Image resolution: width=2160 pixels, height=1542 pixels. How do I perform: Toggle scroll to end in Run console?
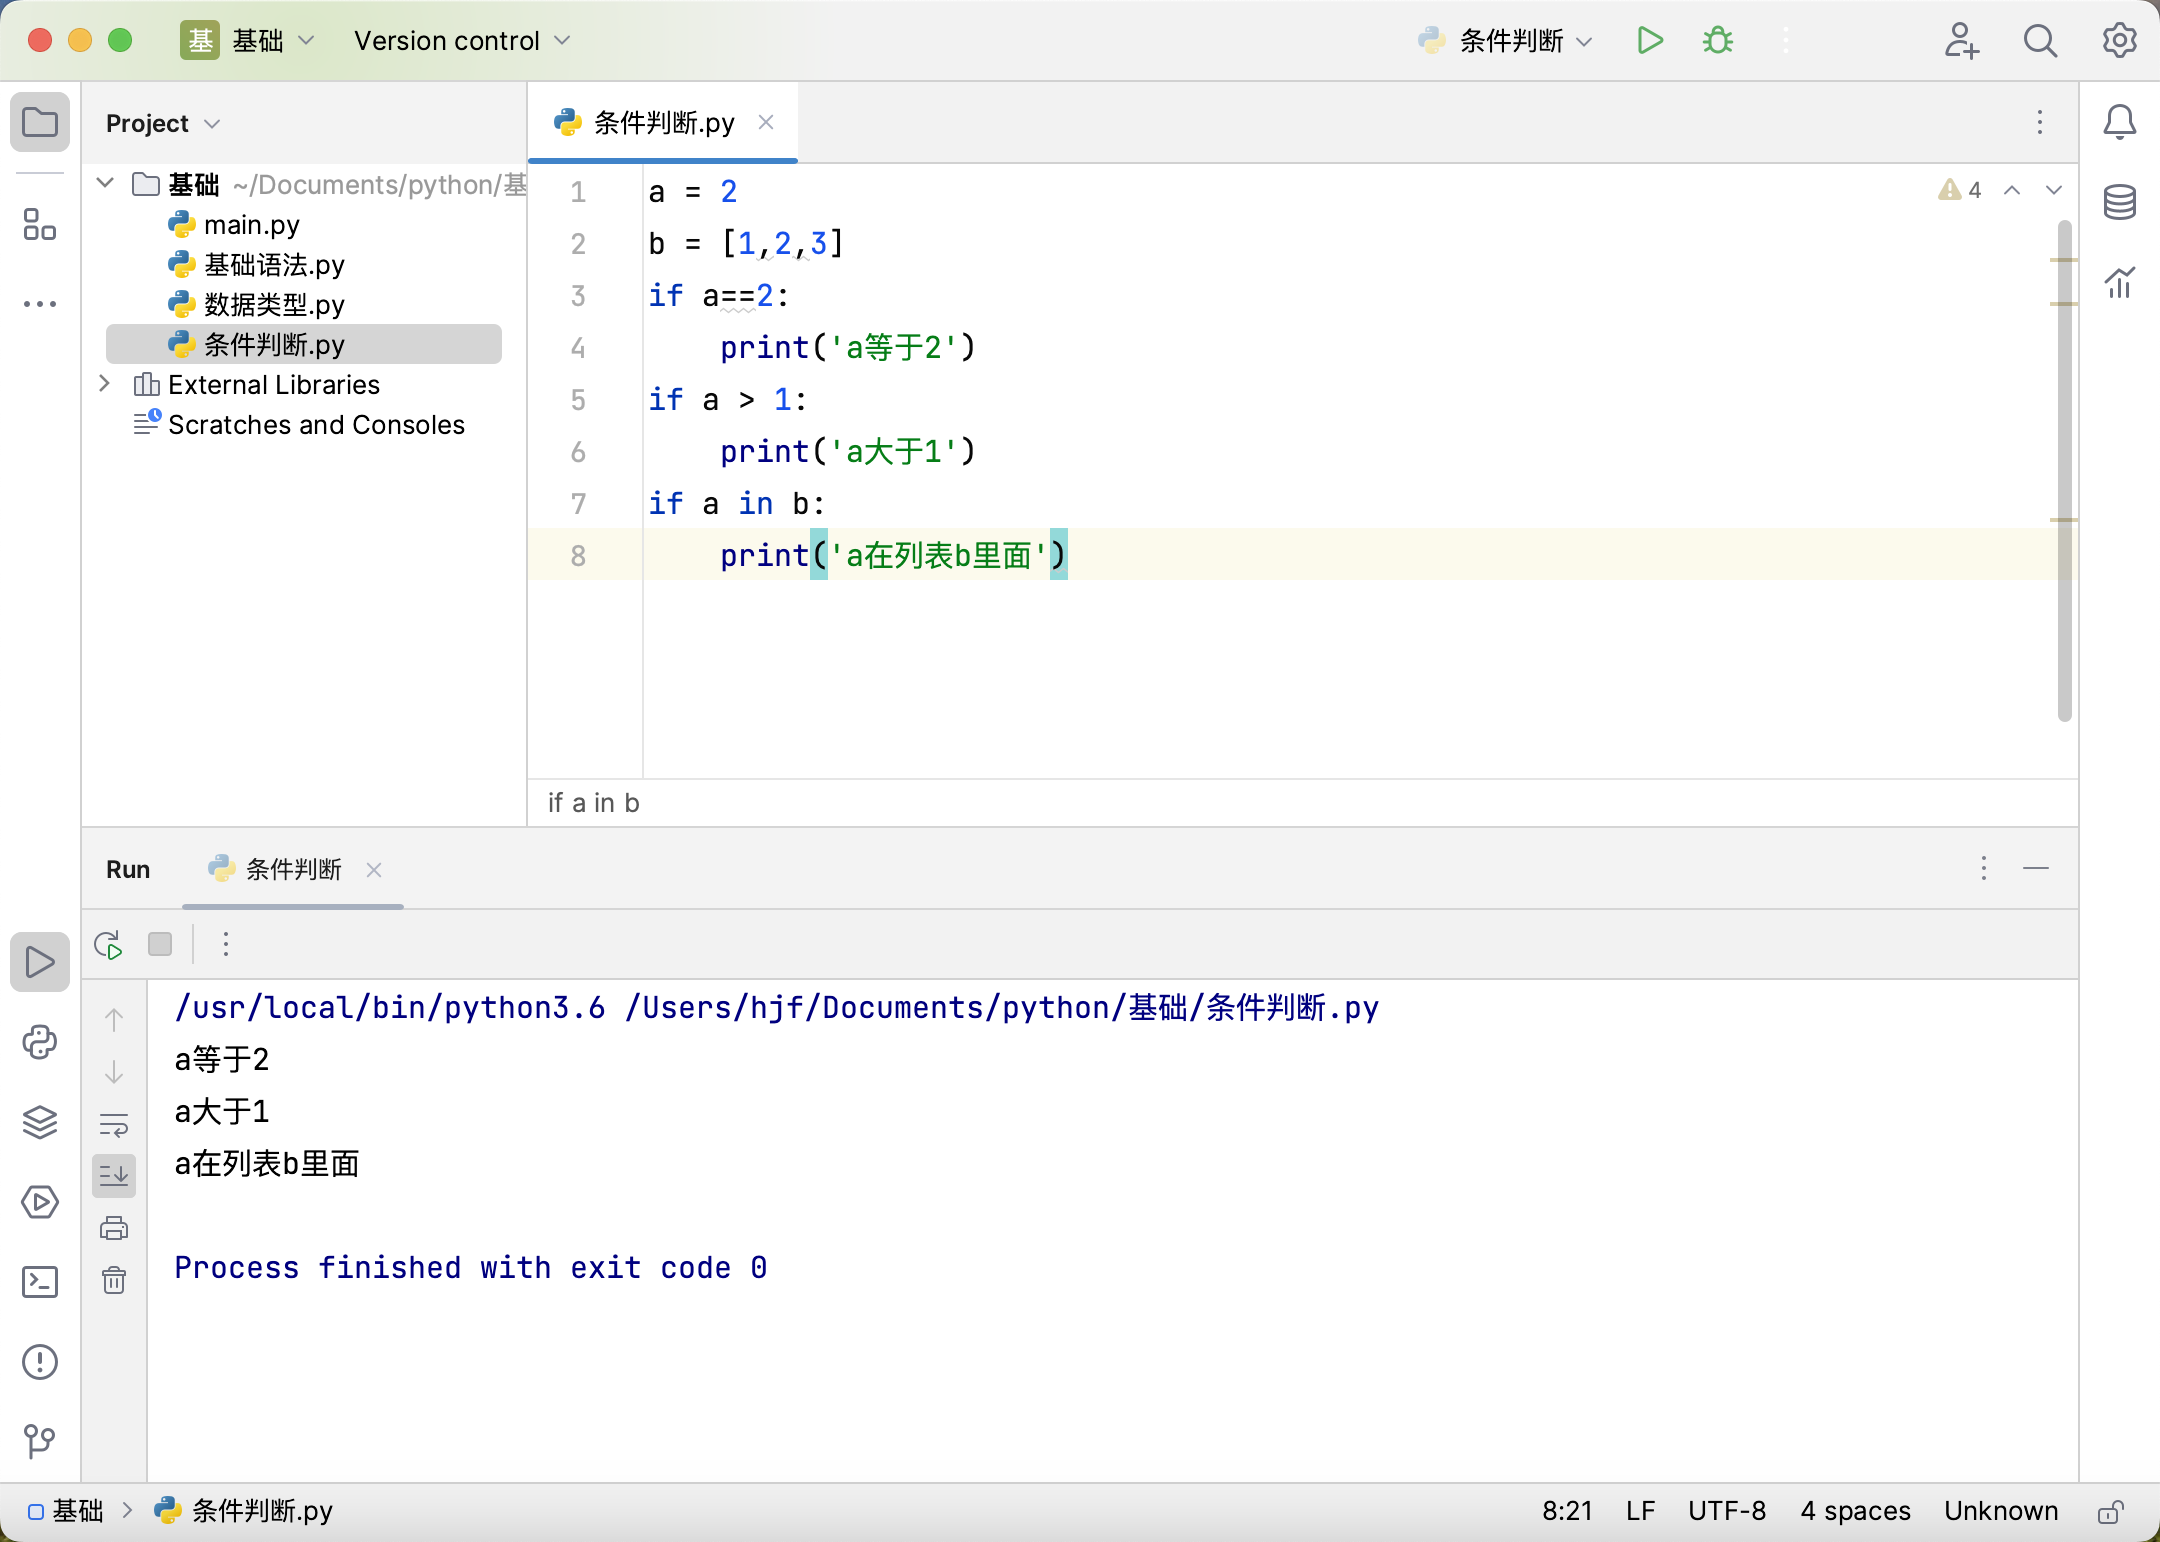tap(114, 1176)
